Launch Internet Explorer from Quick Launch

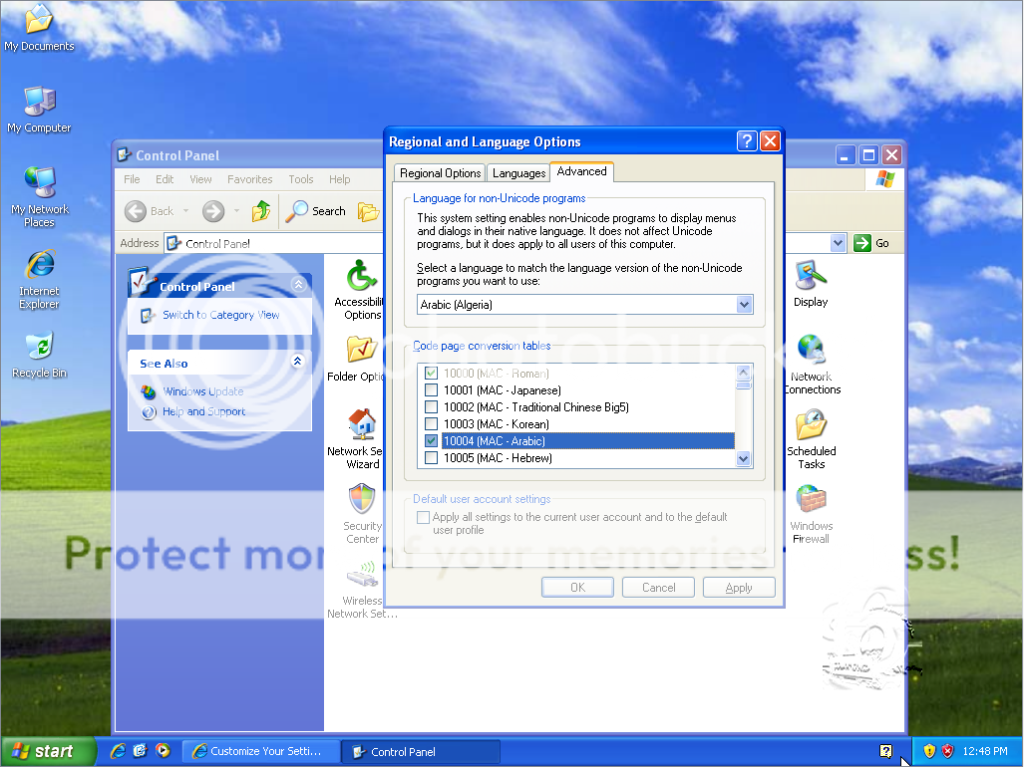coord(118,751)
